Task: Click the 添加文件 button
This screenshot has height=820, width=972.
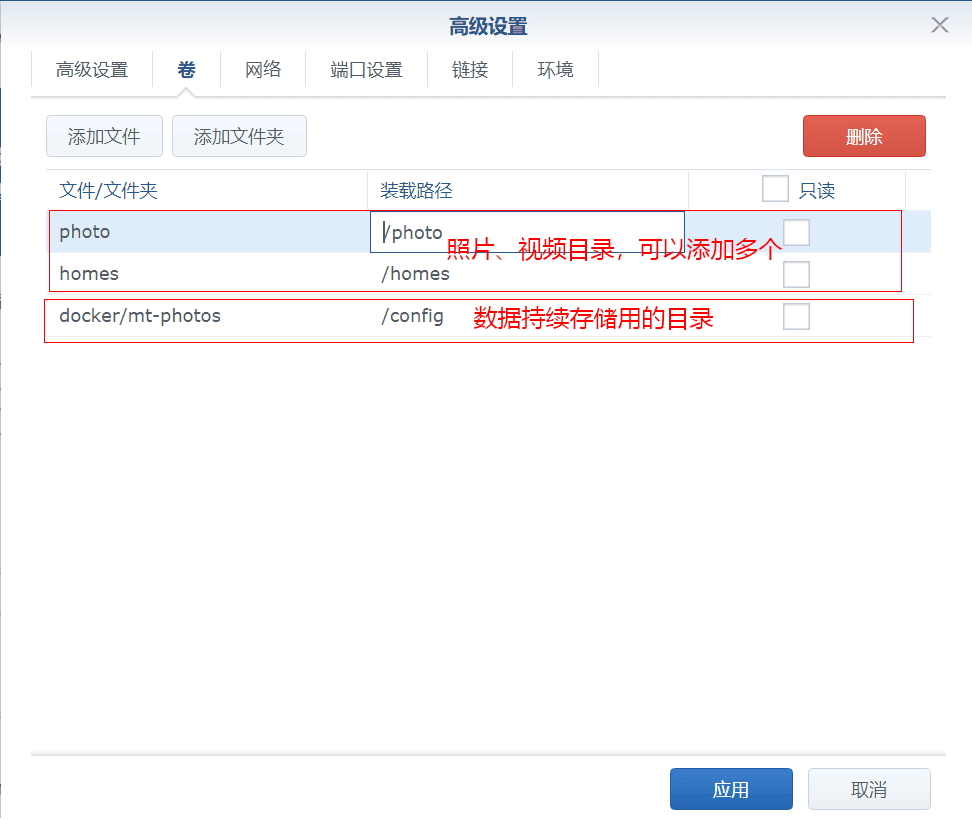Action: pos(104,137)
